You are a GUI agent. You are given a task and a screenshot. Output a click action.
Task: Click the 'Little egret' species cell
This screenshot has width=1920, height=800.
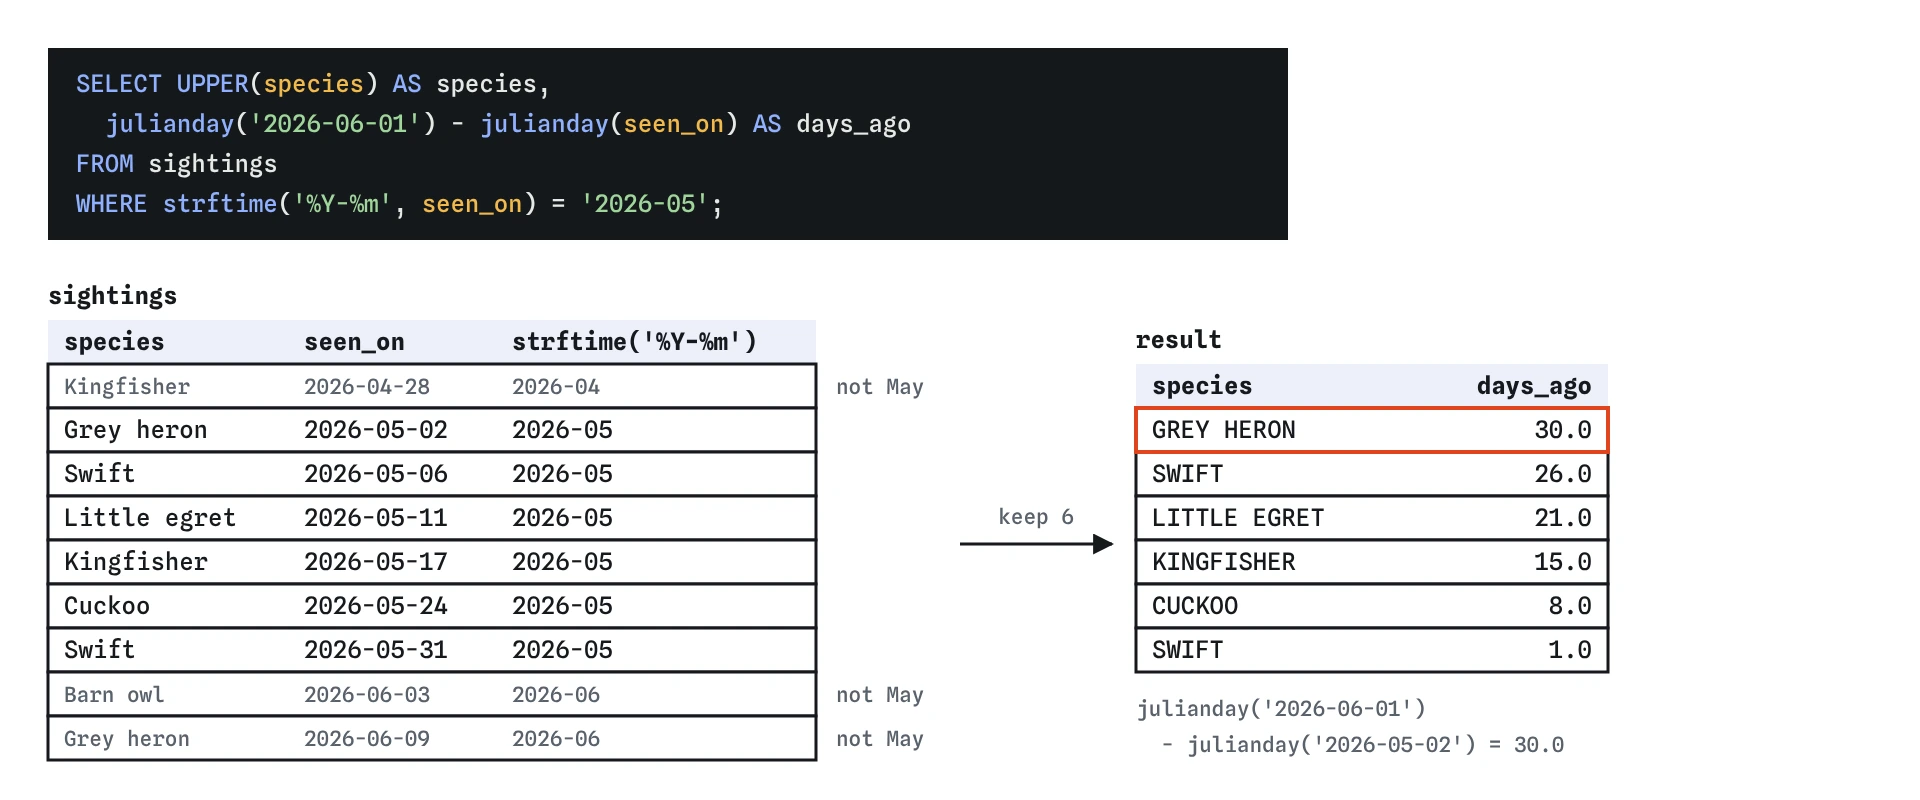pos(150,518)
